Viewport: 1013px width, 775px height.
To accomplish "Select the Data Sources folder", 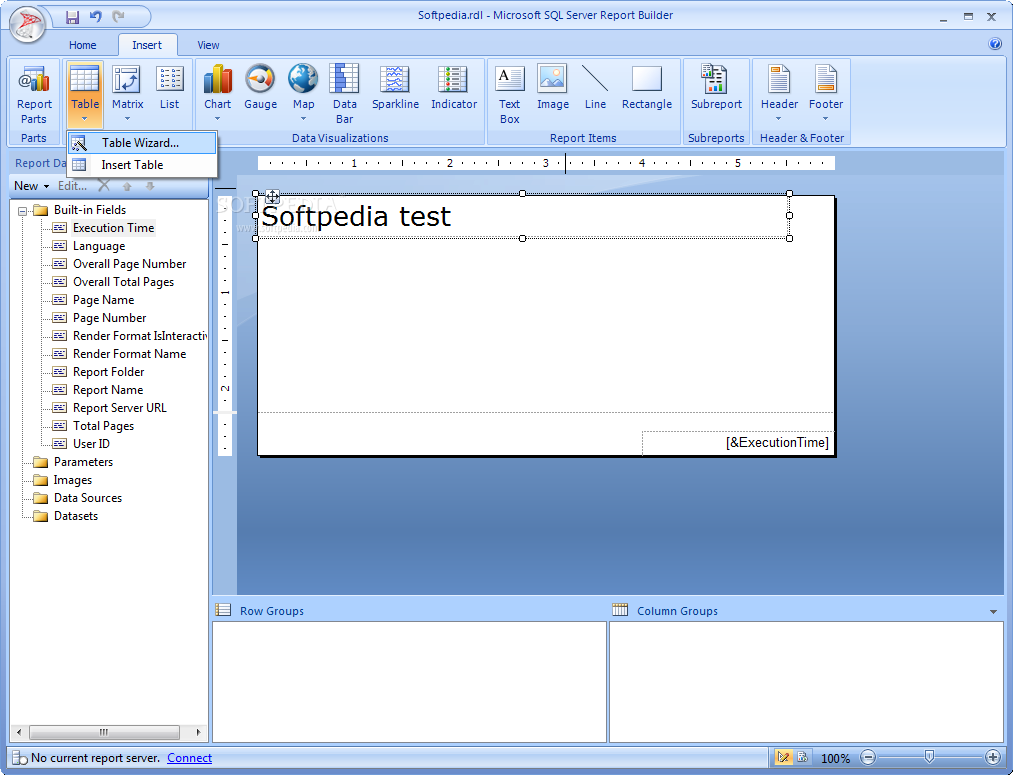I will coord(88,498).
